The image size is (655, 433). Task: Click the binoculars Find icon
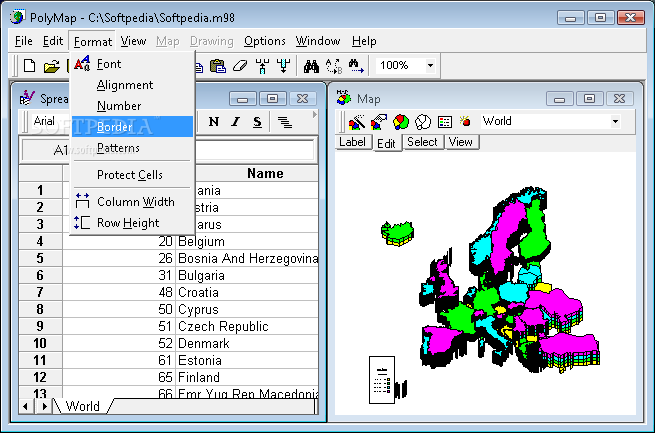pos(311,66)
